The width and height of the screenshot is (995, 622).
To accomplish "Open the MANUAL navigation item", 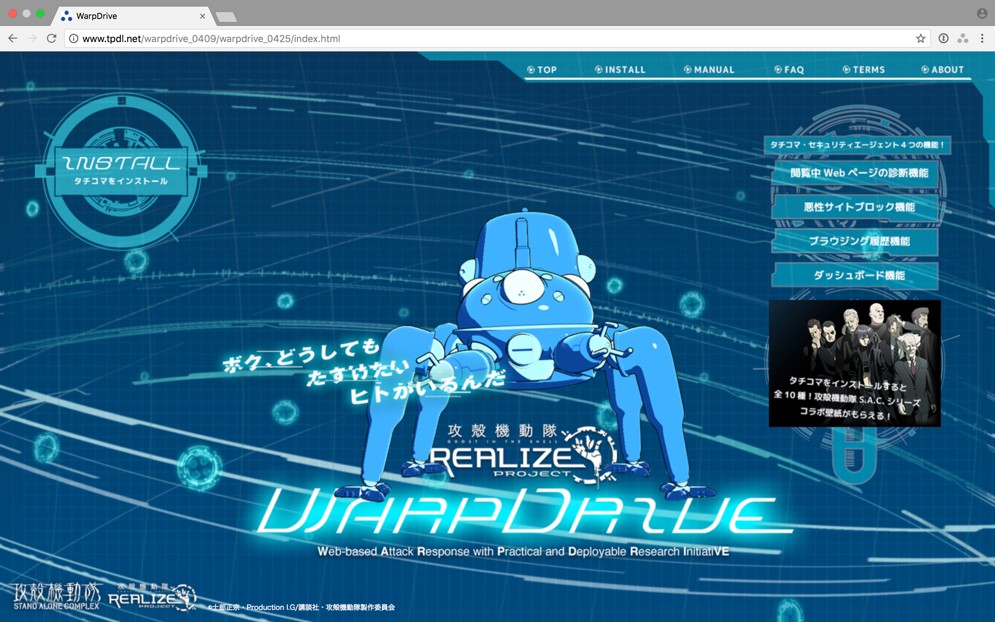I will [x=709, y=70].
